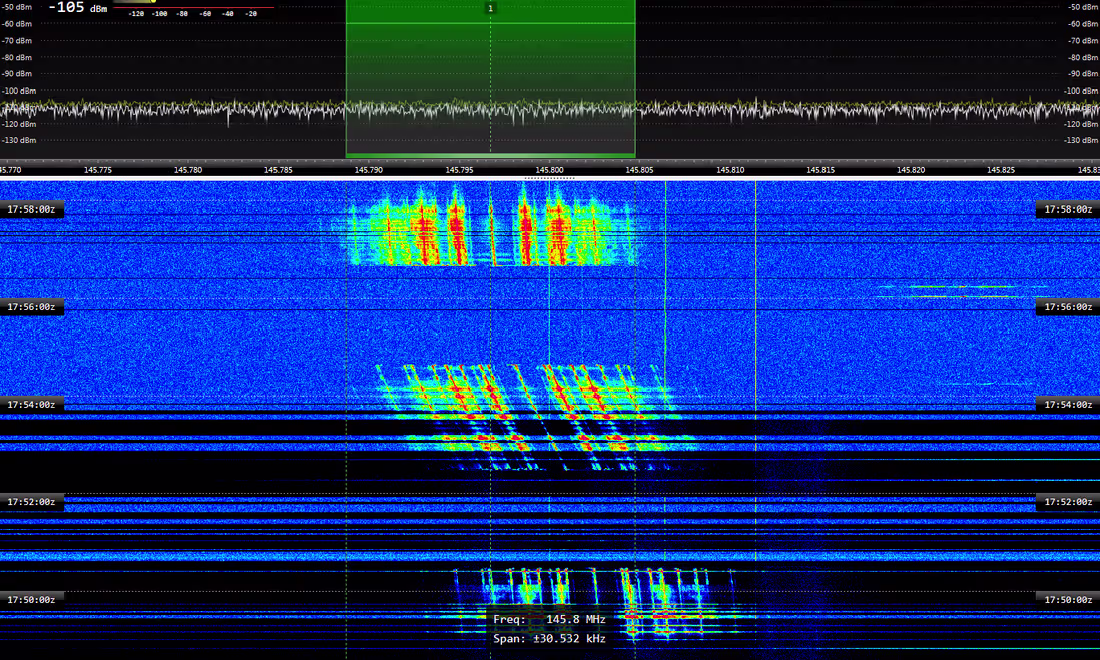
Task: Click the receiver 1 marker in the passband
Action: 490,8
